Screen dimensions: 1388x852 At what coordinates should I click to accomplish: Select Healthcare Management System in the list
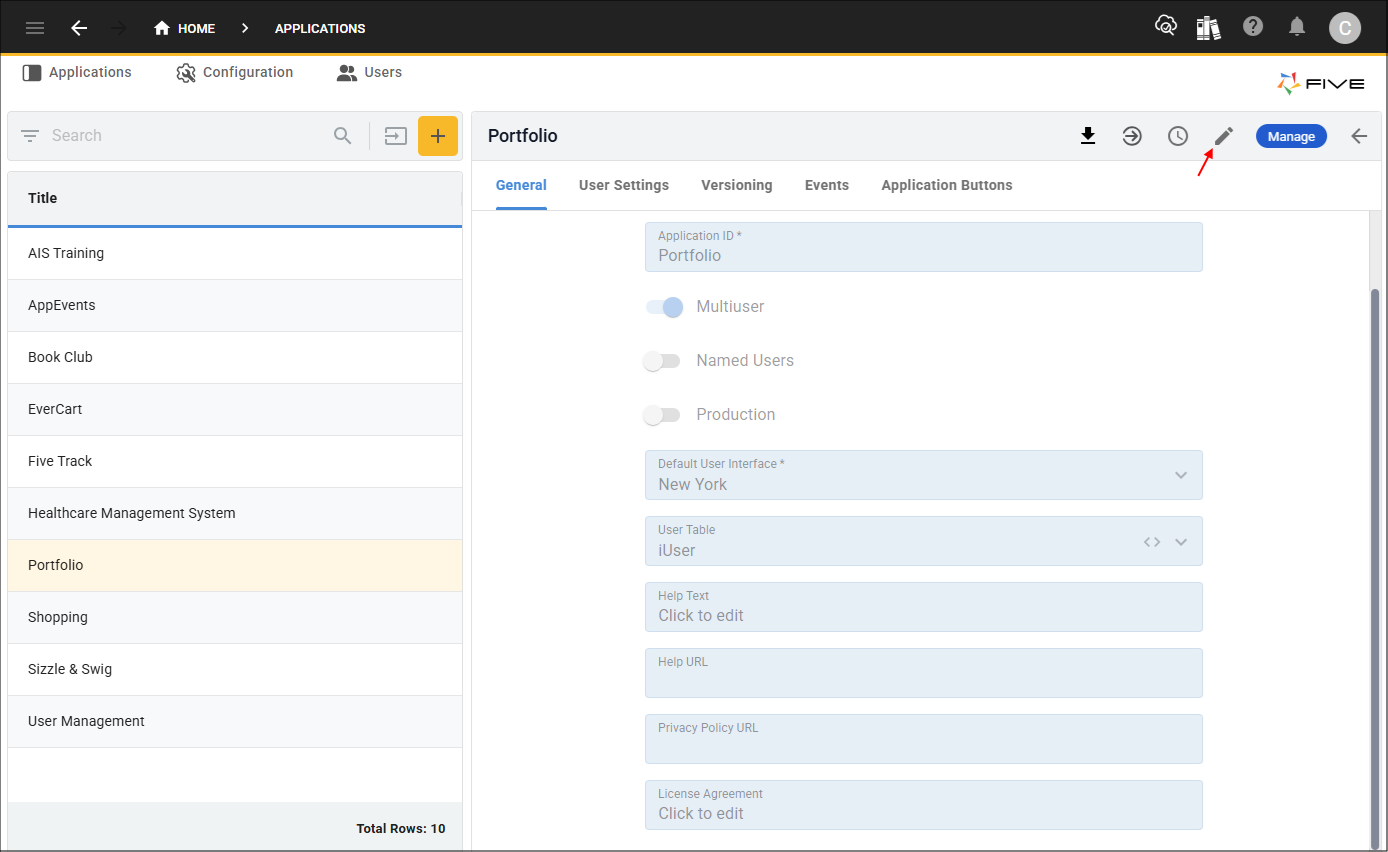click(132, 513)
